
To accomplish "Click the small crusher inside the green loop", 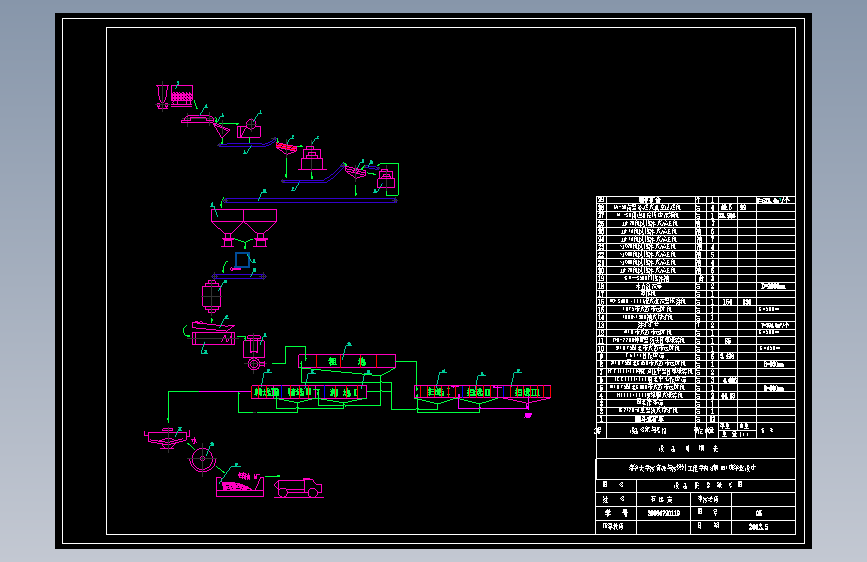I will pyautogui.click(x=386, y=179).
